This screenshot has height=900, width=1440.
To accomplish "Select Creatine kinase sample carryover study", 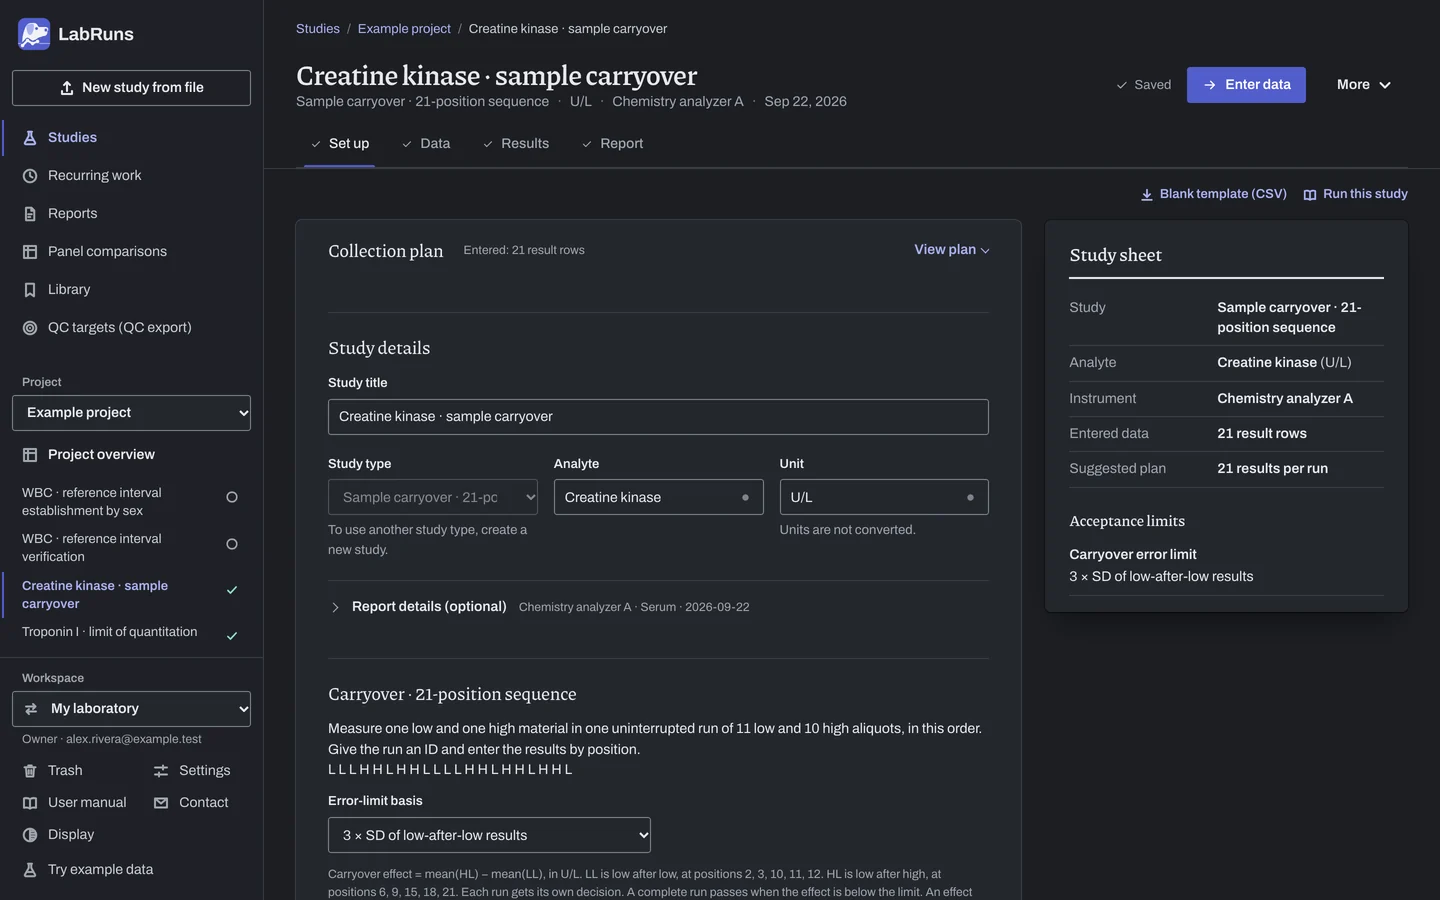I will 131,595.
